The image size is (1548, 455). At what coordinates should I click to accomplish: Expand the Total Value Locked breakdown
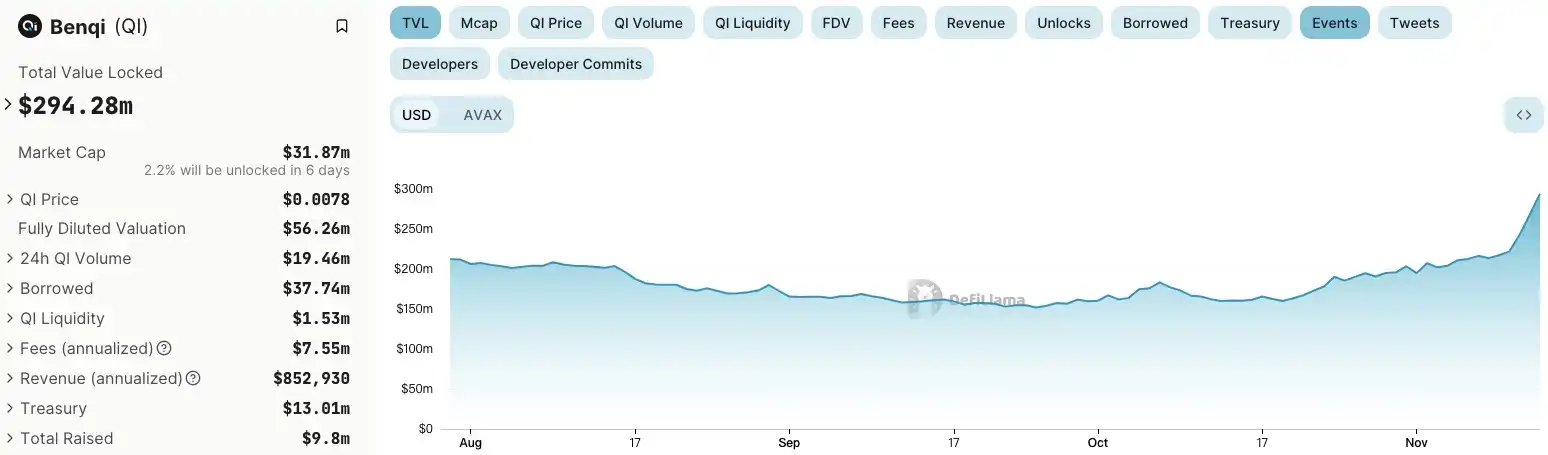pos(8,104)
